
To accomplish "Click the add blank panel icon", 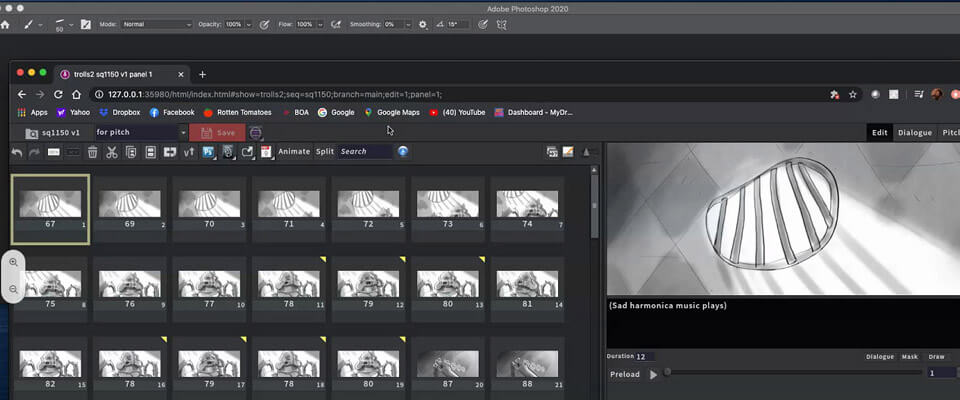I will pos(54,152).
